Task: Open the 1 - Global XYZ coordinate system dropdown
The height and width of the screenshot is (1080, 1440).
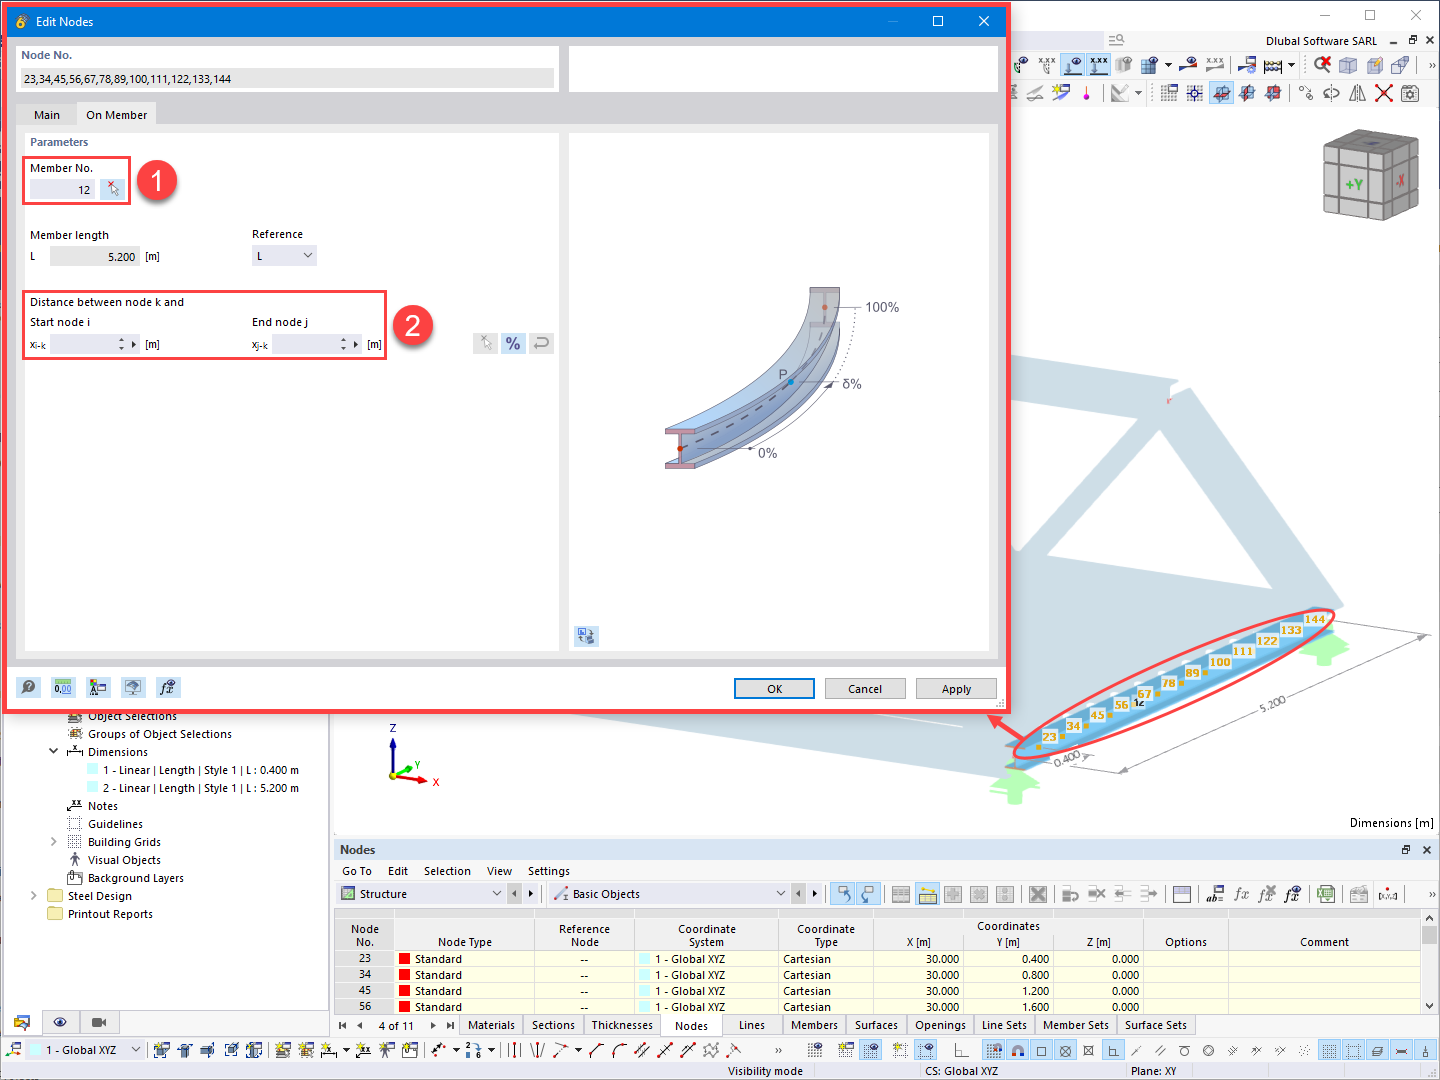Action: click(x=86, y=1050)
